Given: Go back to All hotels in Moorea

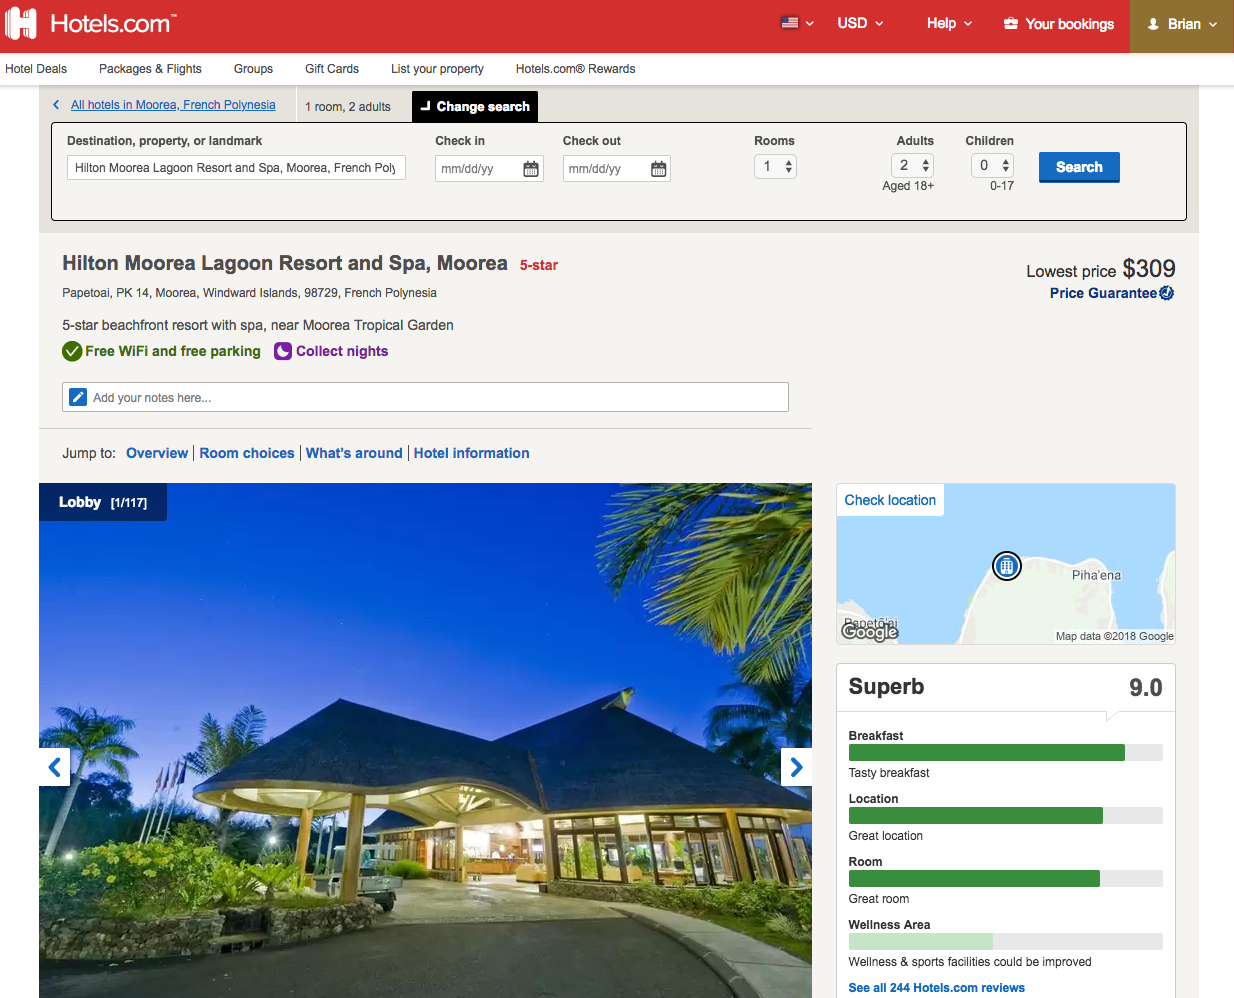Looking at the screenshot, I should point(173,105).
